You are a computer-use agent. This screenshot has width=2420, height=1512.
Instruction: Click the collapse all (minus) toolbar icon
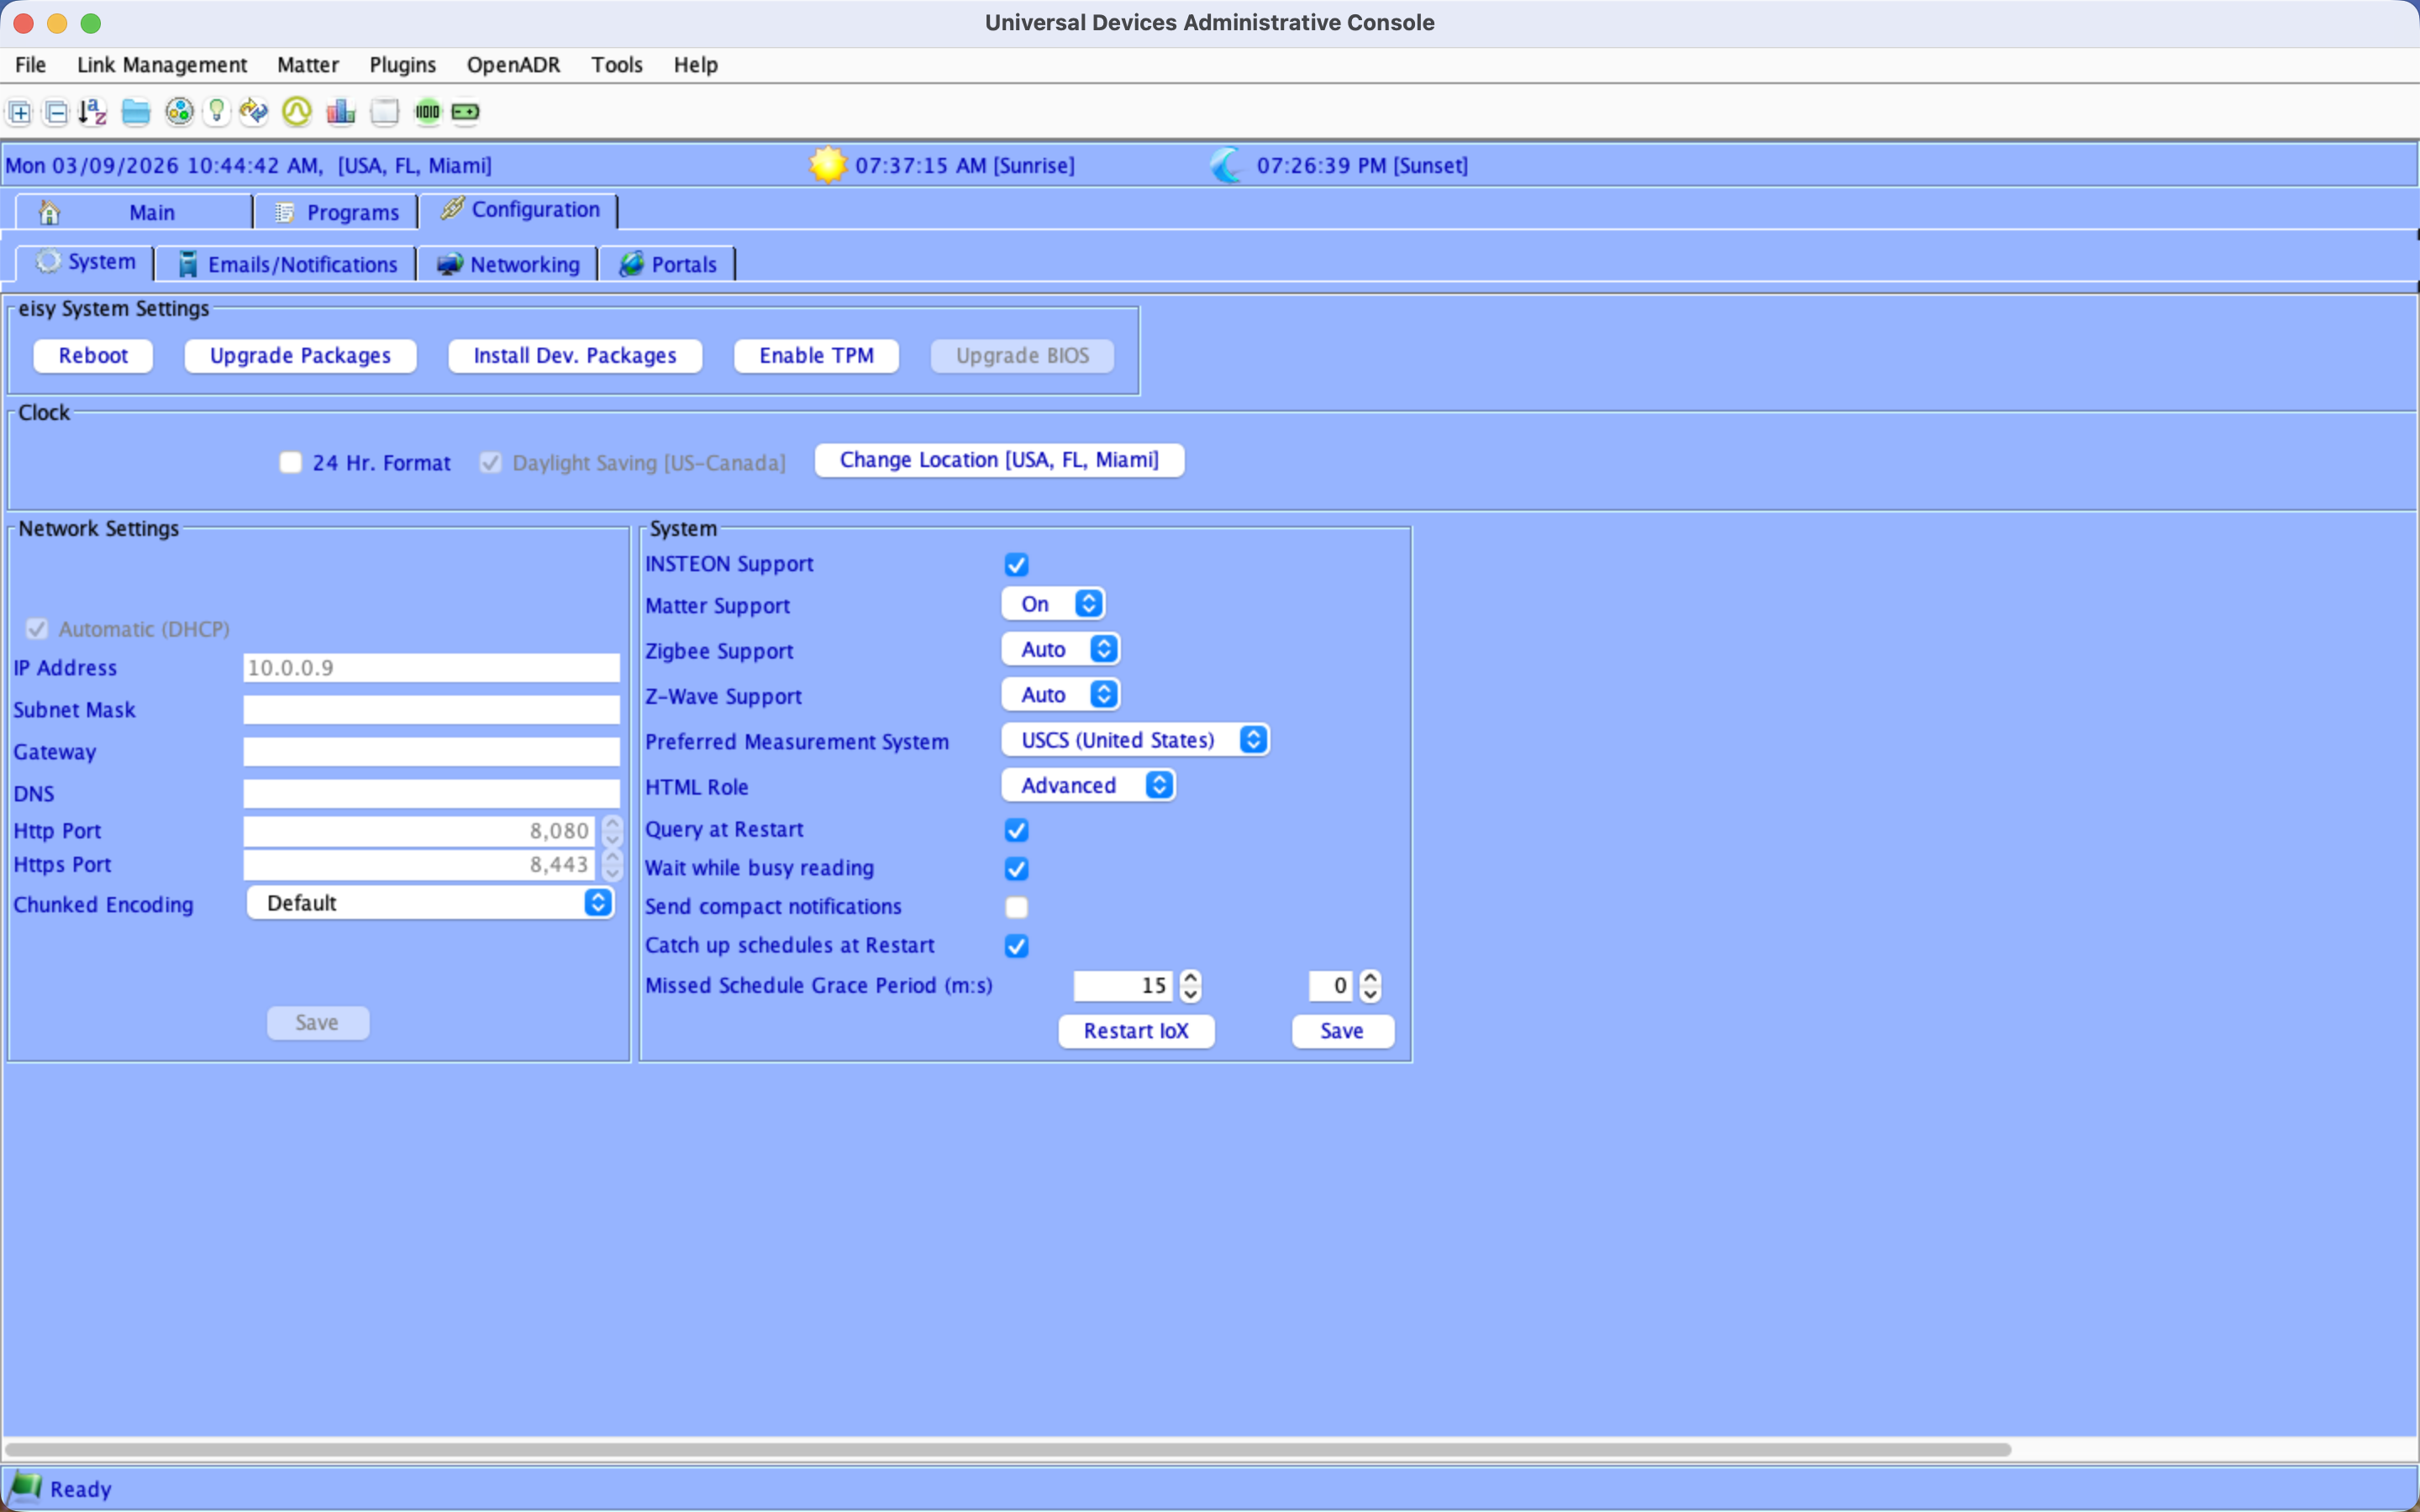click(57, 112)
